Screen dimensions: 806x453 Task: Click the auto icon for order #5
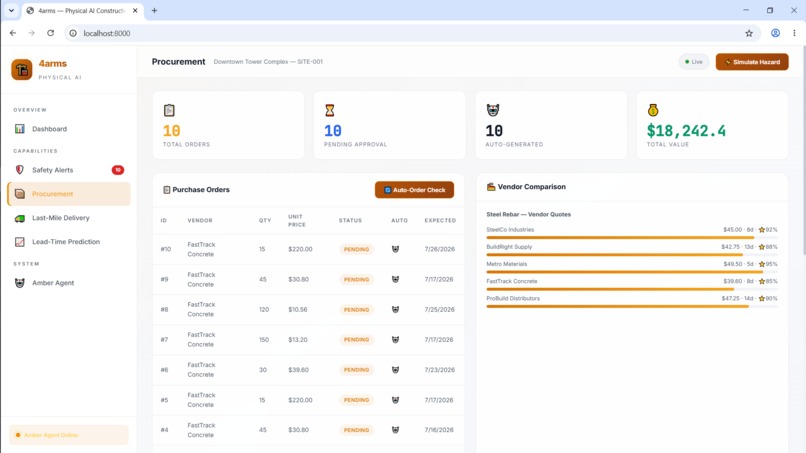coord(395,400)
